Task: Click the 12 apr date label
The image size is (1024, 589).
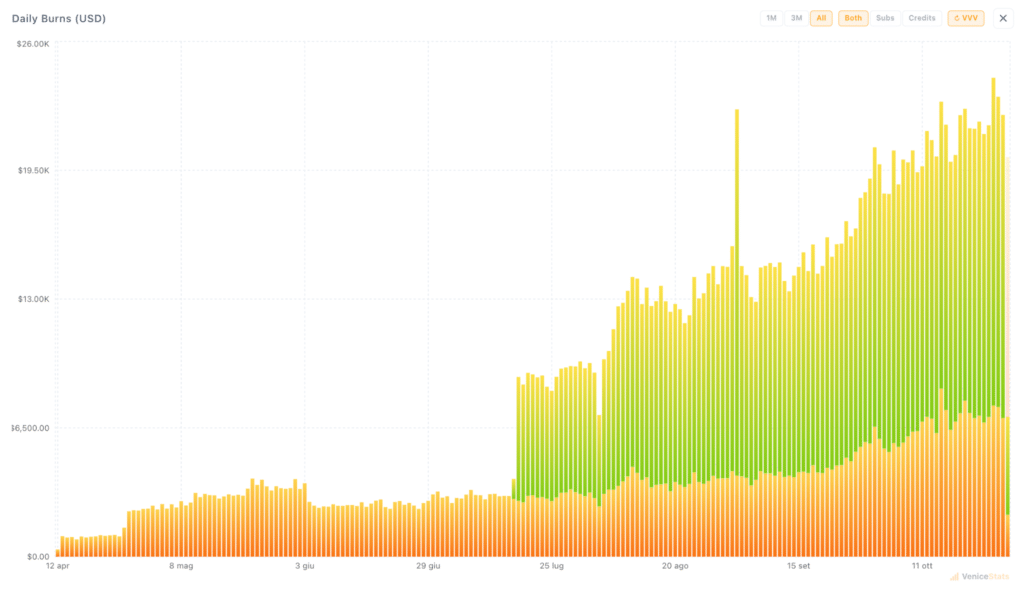Action: pyautogui.click(x=57, y=565)
